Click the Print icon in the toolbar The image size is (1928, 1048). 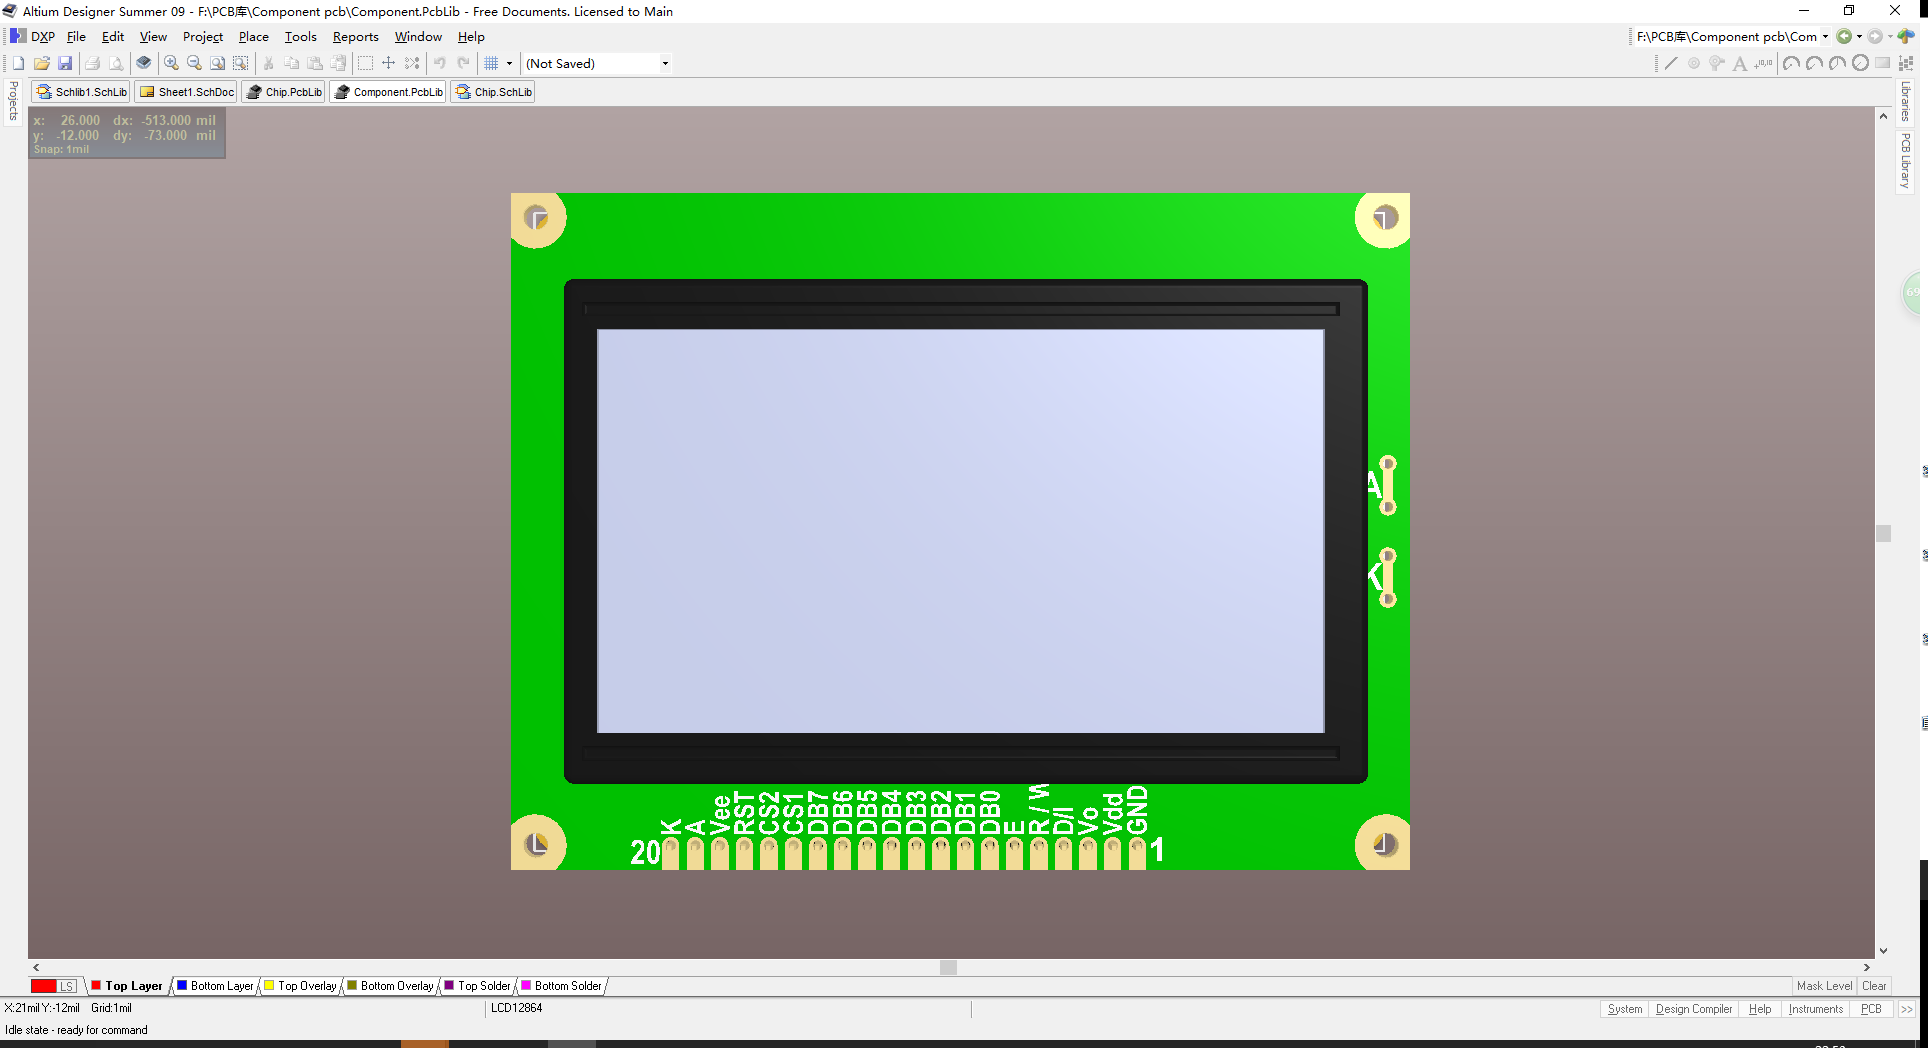(x=92, y=63)
